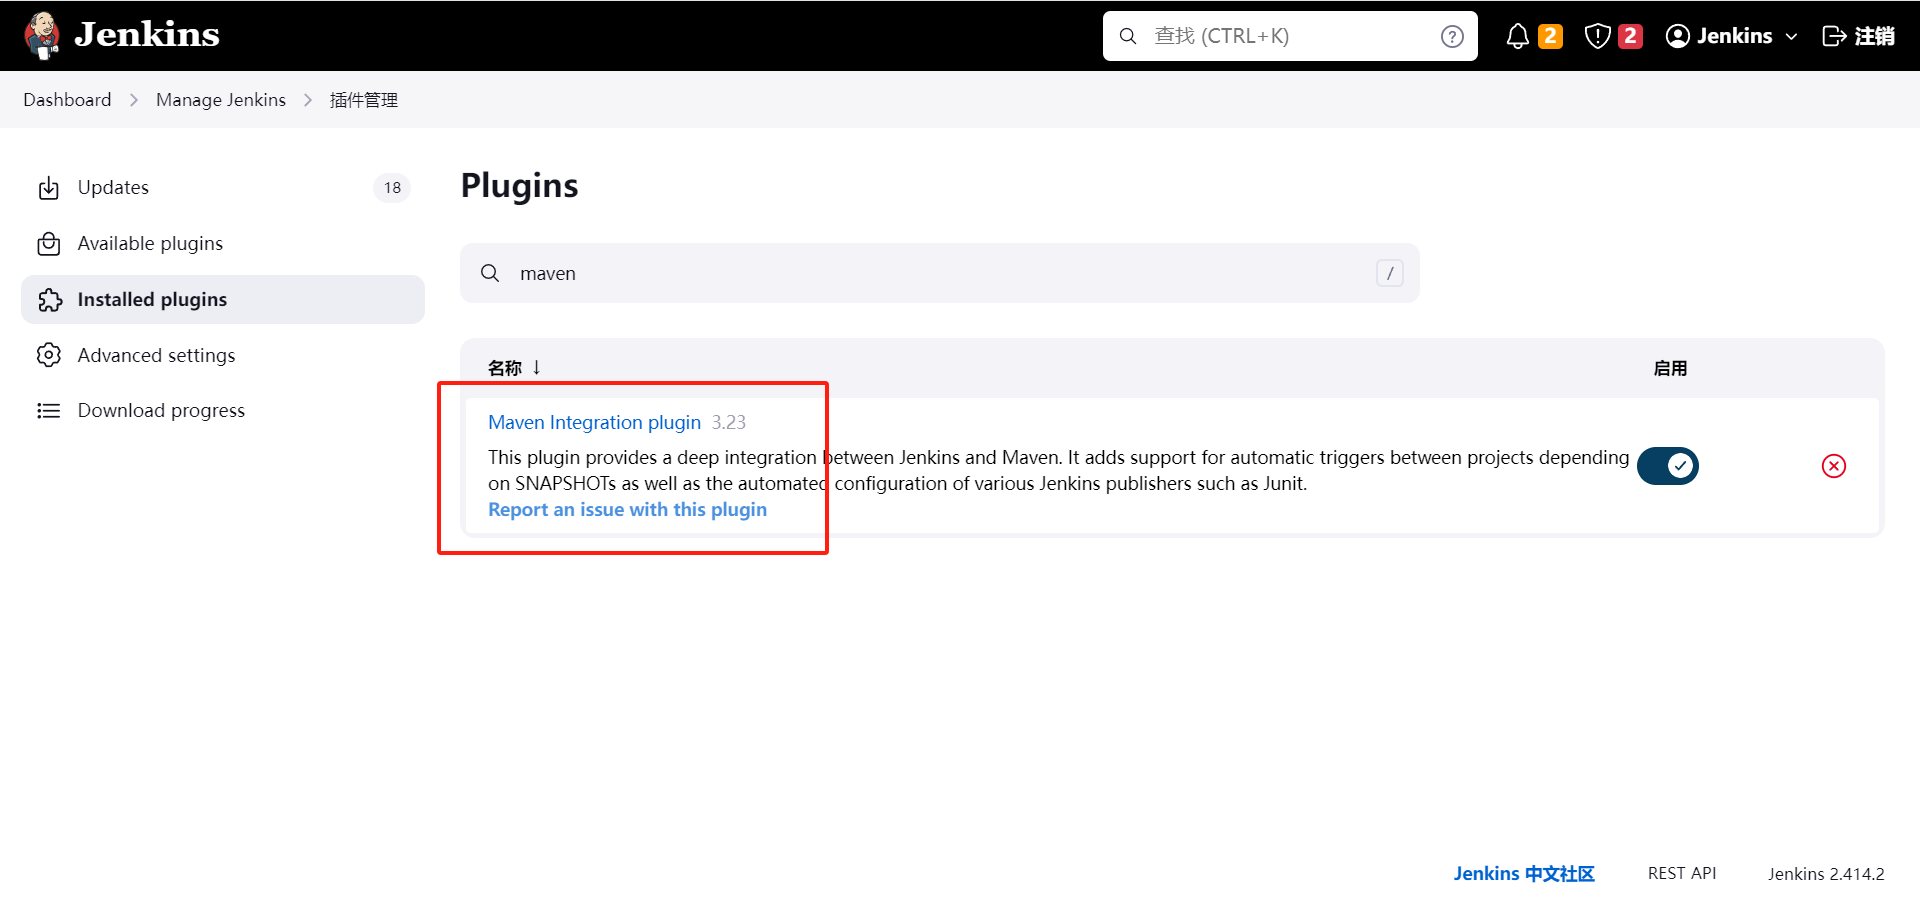This screenshot has width=1920, height=912.
Task: Click the user avatar icon beside Jenkins
Action: point(1677,36)
